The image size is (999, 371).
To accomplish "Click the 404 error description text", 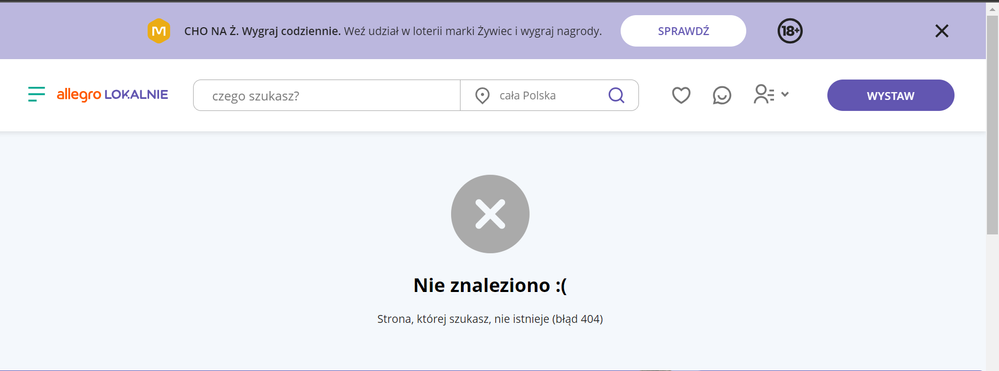I will tap(490, 319).
